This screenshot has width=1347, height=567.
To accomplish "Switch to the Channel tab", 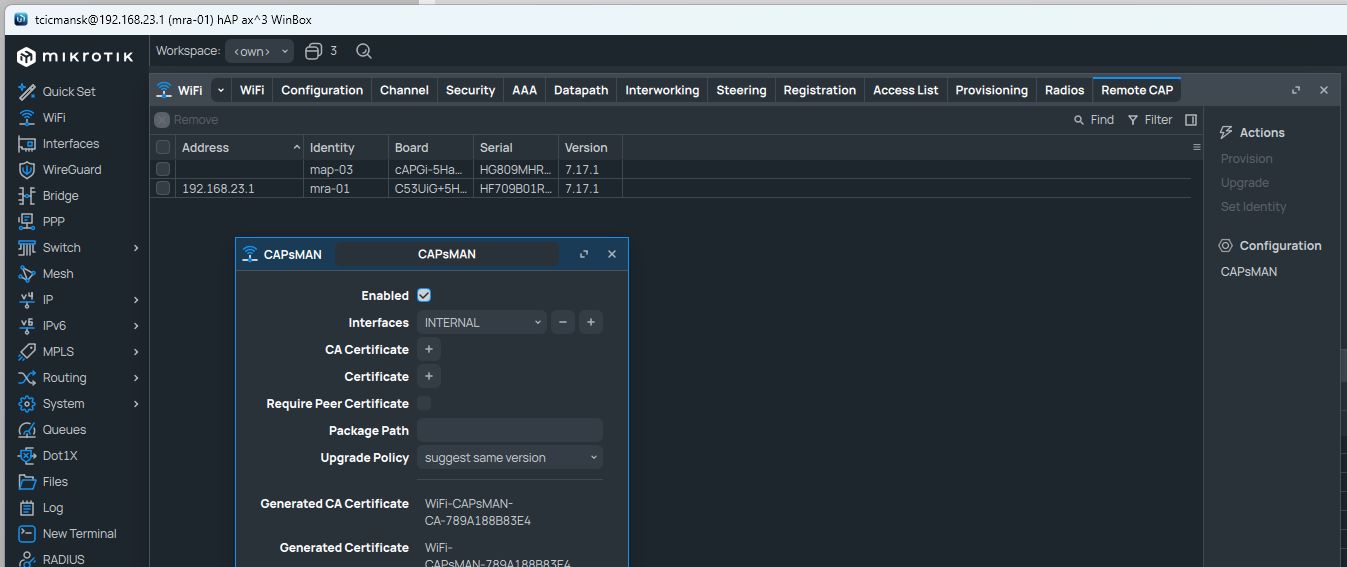I will click(x=404, y=90).
